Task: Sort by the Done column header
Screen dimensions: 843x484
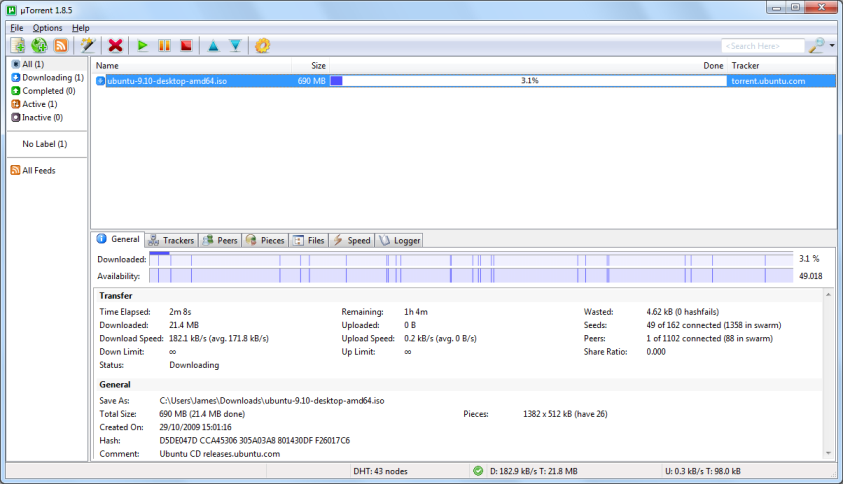Action: pyautogui.click(x=527, y=66)
